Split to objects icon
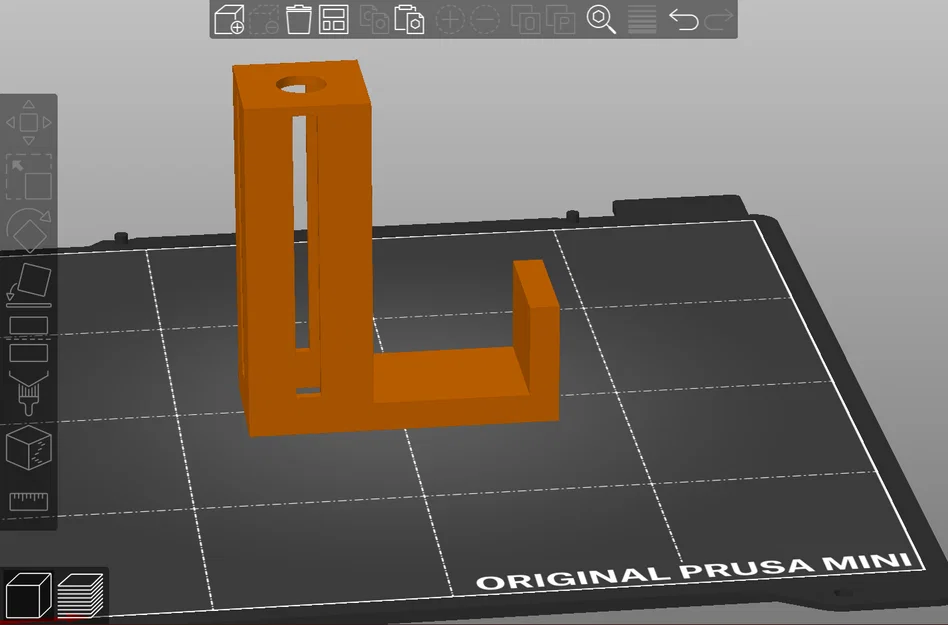948x625 pixels. click(x=525, y=19)
